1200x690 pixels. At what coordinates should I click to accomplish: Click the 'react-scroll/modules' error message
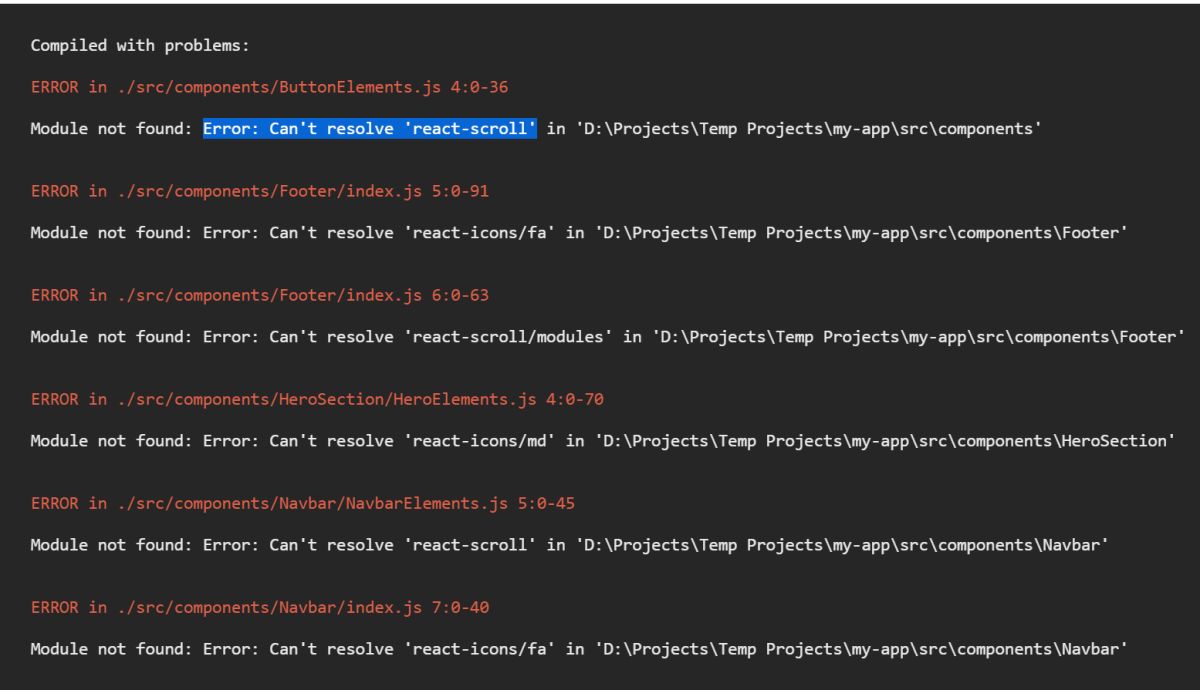coord(606,336)
